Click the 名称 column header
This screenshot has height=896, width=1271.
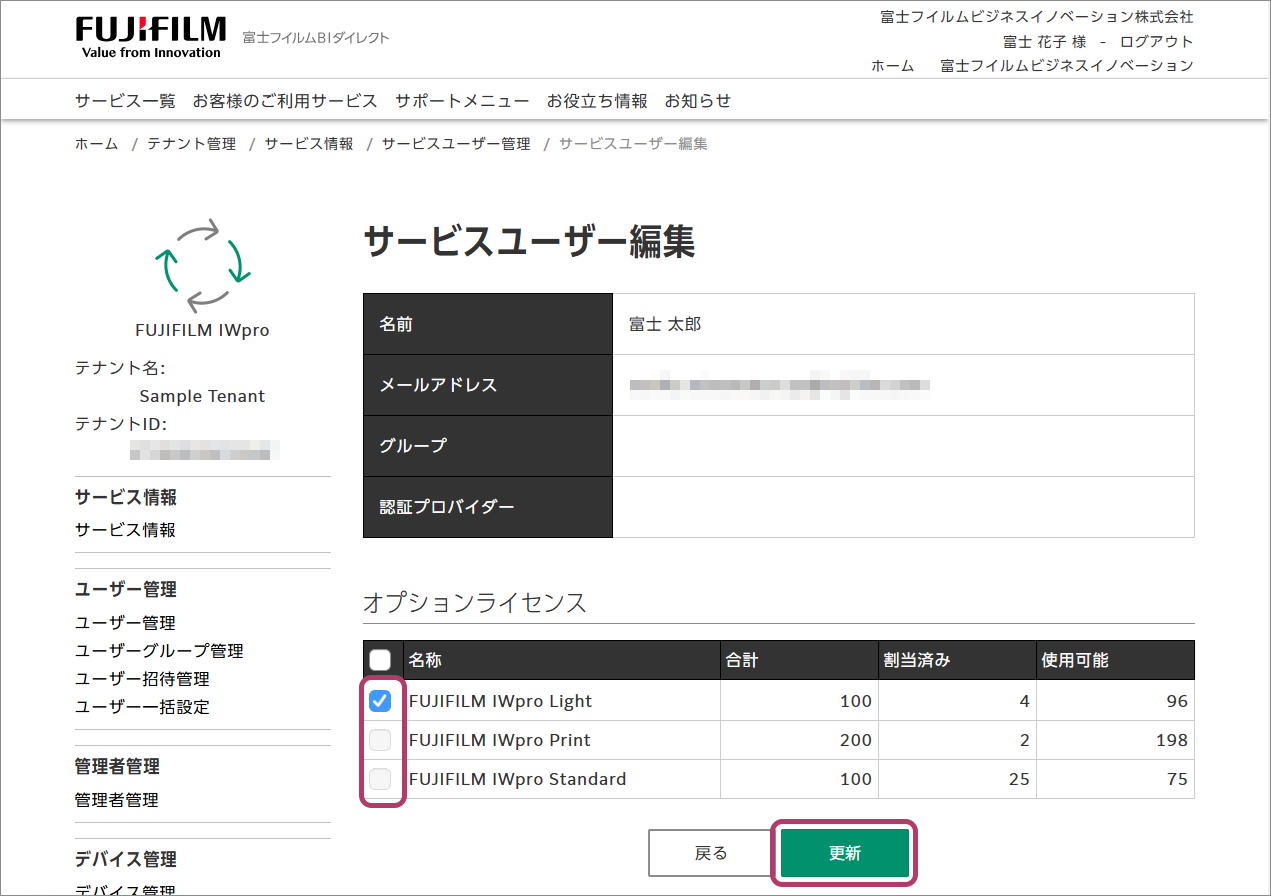click(x=561, y=660)
